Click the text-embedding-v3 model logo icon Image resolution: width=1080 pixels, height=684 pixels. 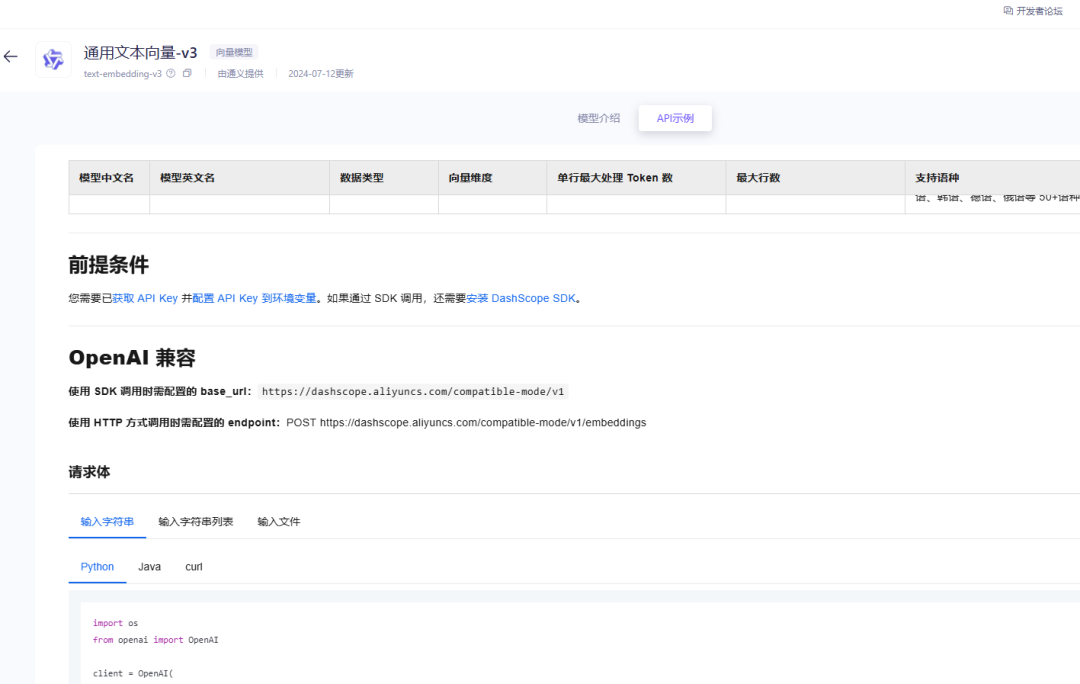click(x=53, y=59)
